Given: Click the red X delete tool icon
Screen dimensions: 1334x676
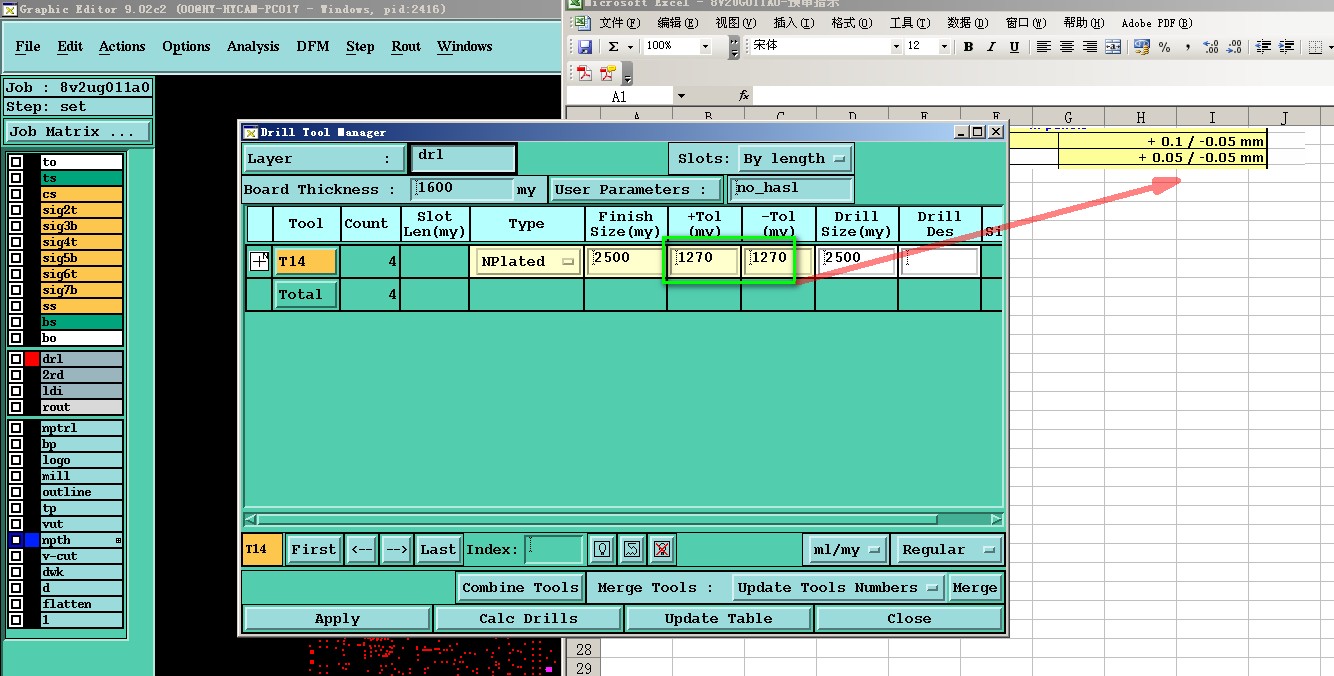Looking at the screenshot, I should click(661, 549).
